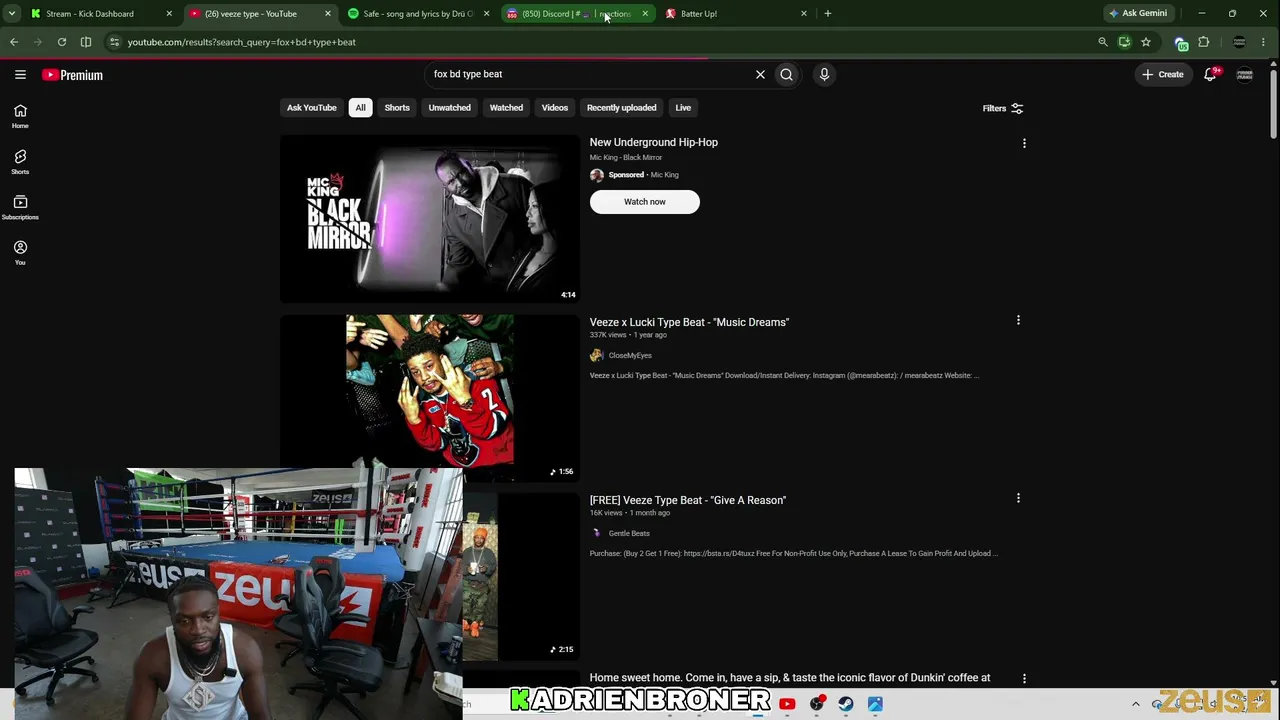Open the new tab plus button

(x=828, y=14)
